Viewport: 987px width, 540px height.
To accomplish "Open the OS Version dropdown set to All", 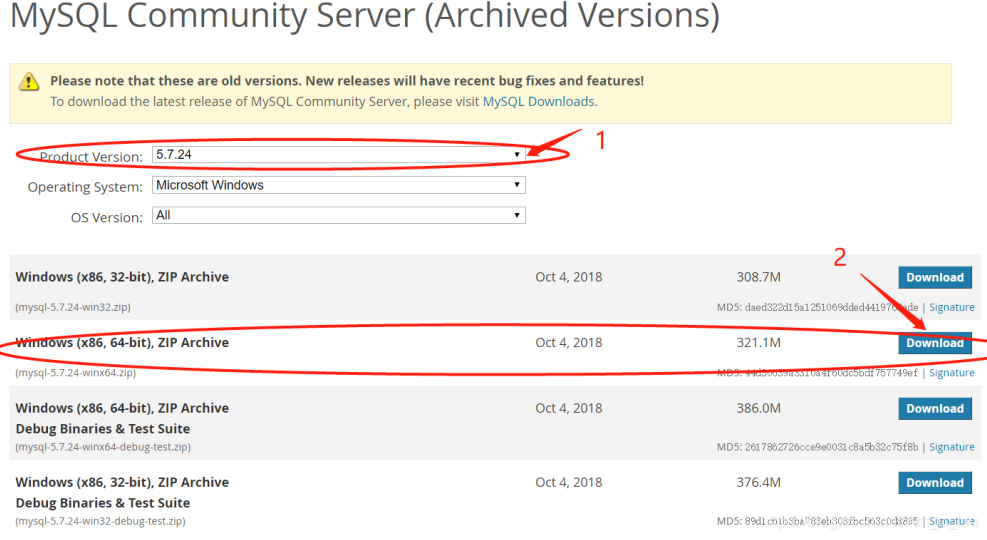I will point(339,215).
